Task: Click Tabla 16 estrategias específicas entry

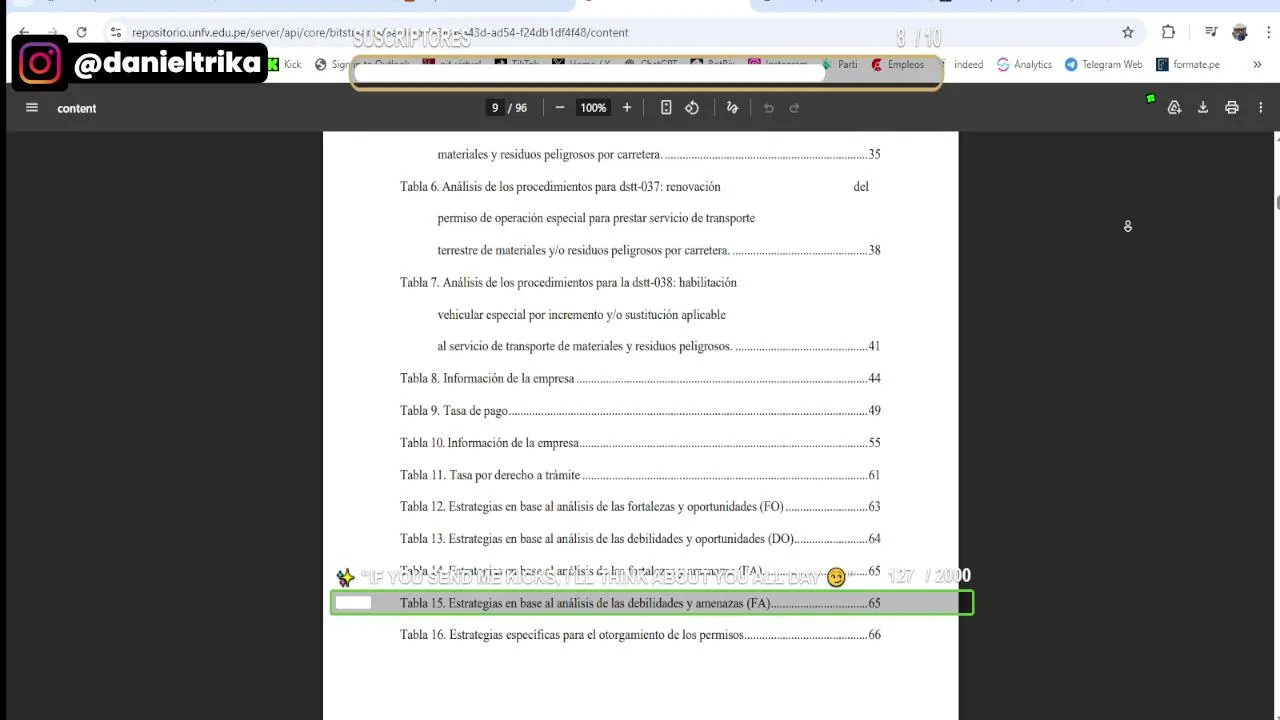Action: point(640,634)
